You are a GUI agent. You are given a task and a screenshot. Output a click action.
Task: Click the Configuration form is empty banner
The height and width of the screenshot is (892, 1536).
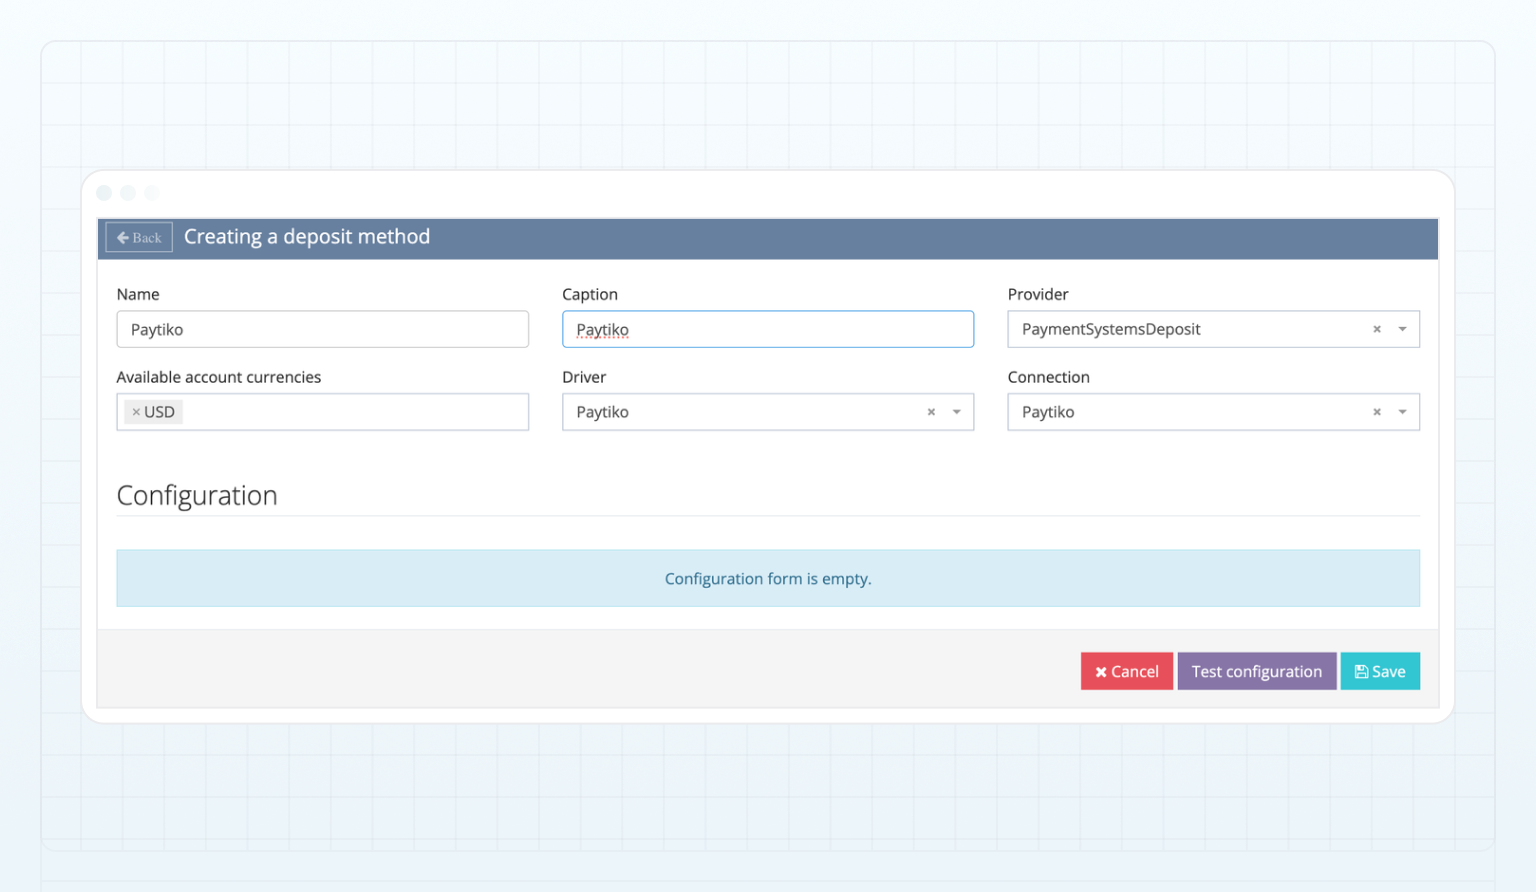pyautogui.click(x=768, y=578)
